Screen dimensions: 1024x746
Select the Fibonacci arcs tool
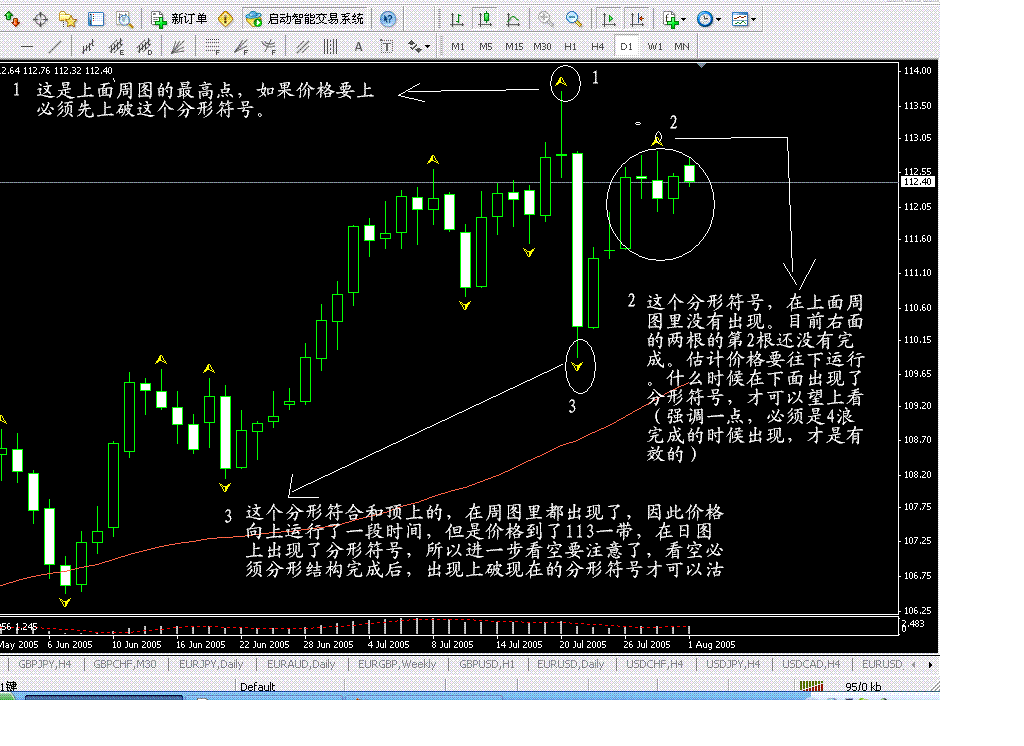tap(268, 46)
